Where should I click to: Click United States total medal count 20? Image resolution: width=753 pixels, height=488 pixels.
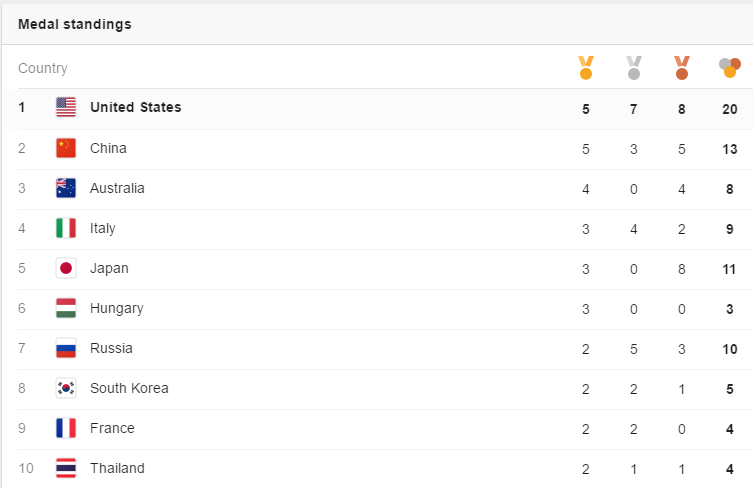click(x=730, y=108)
